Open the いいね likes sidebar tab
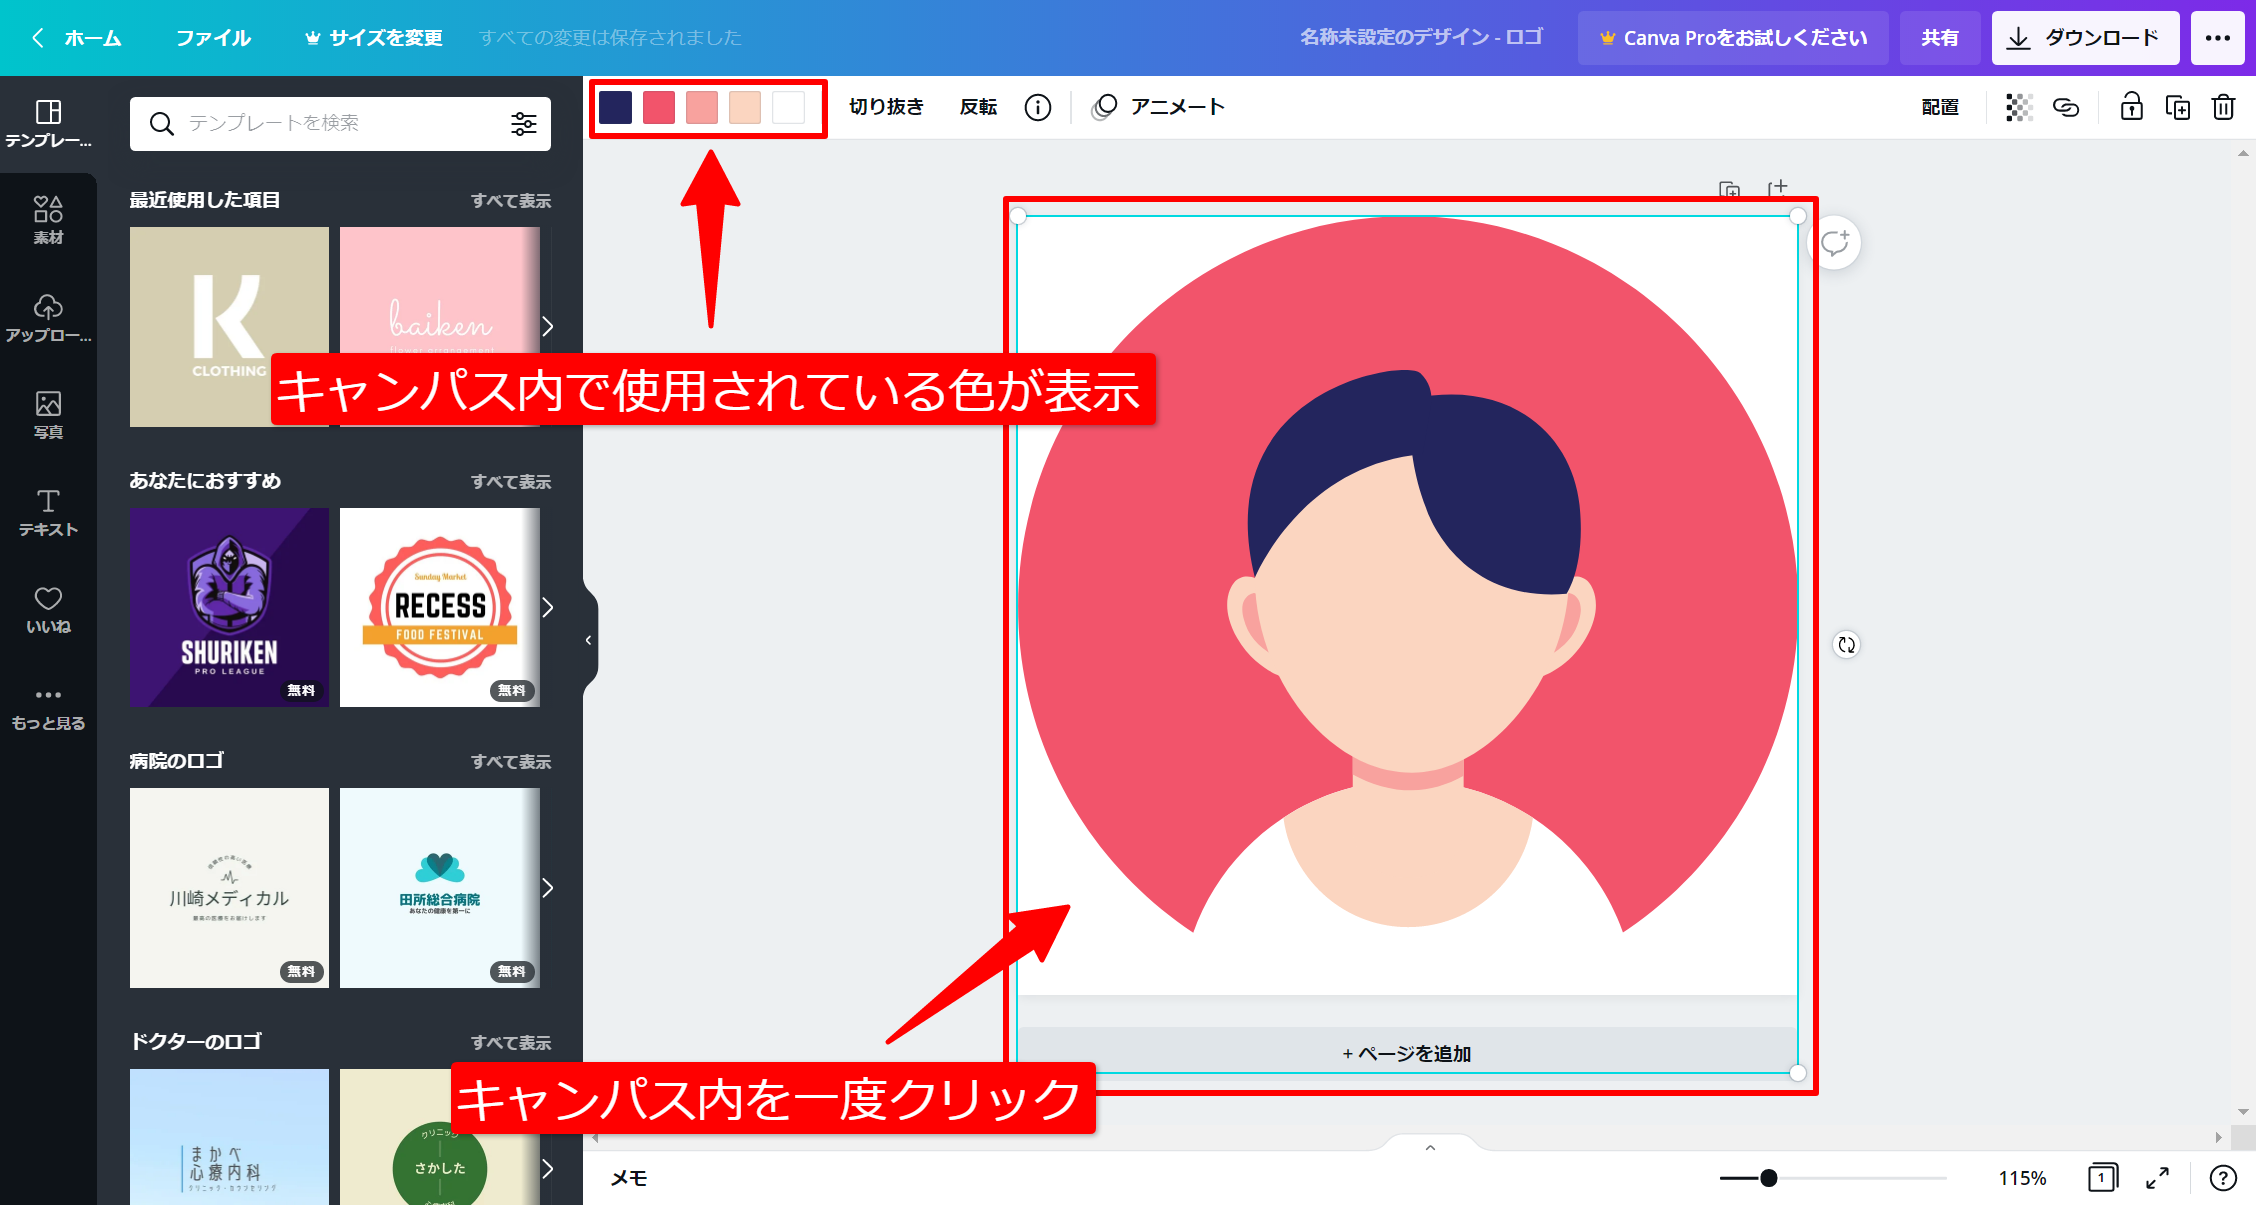The width and height of the screenshot is (2256, 1205). [48, 609]
